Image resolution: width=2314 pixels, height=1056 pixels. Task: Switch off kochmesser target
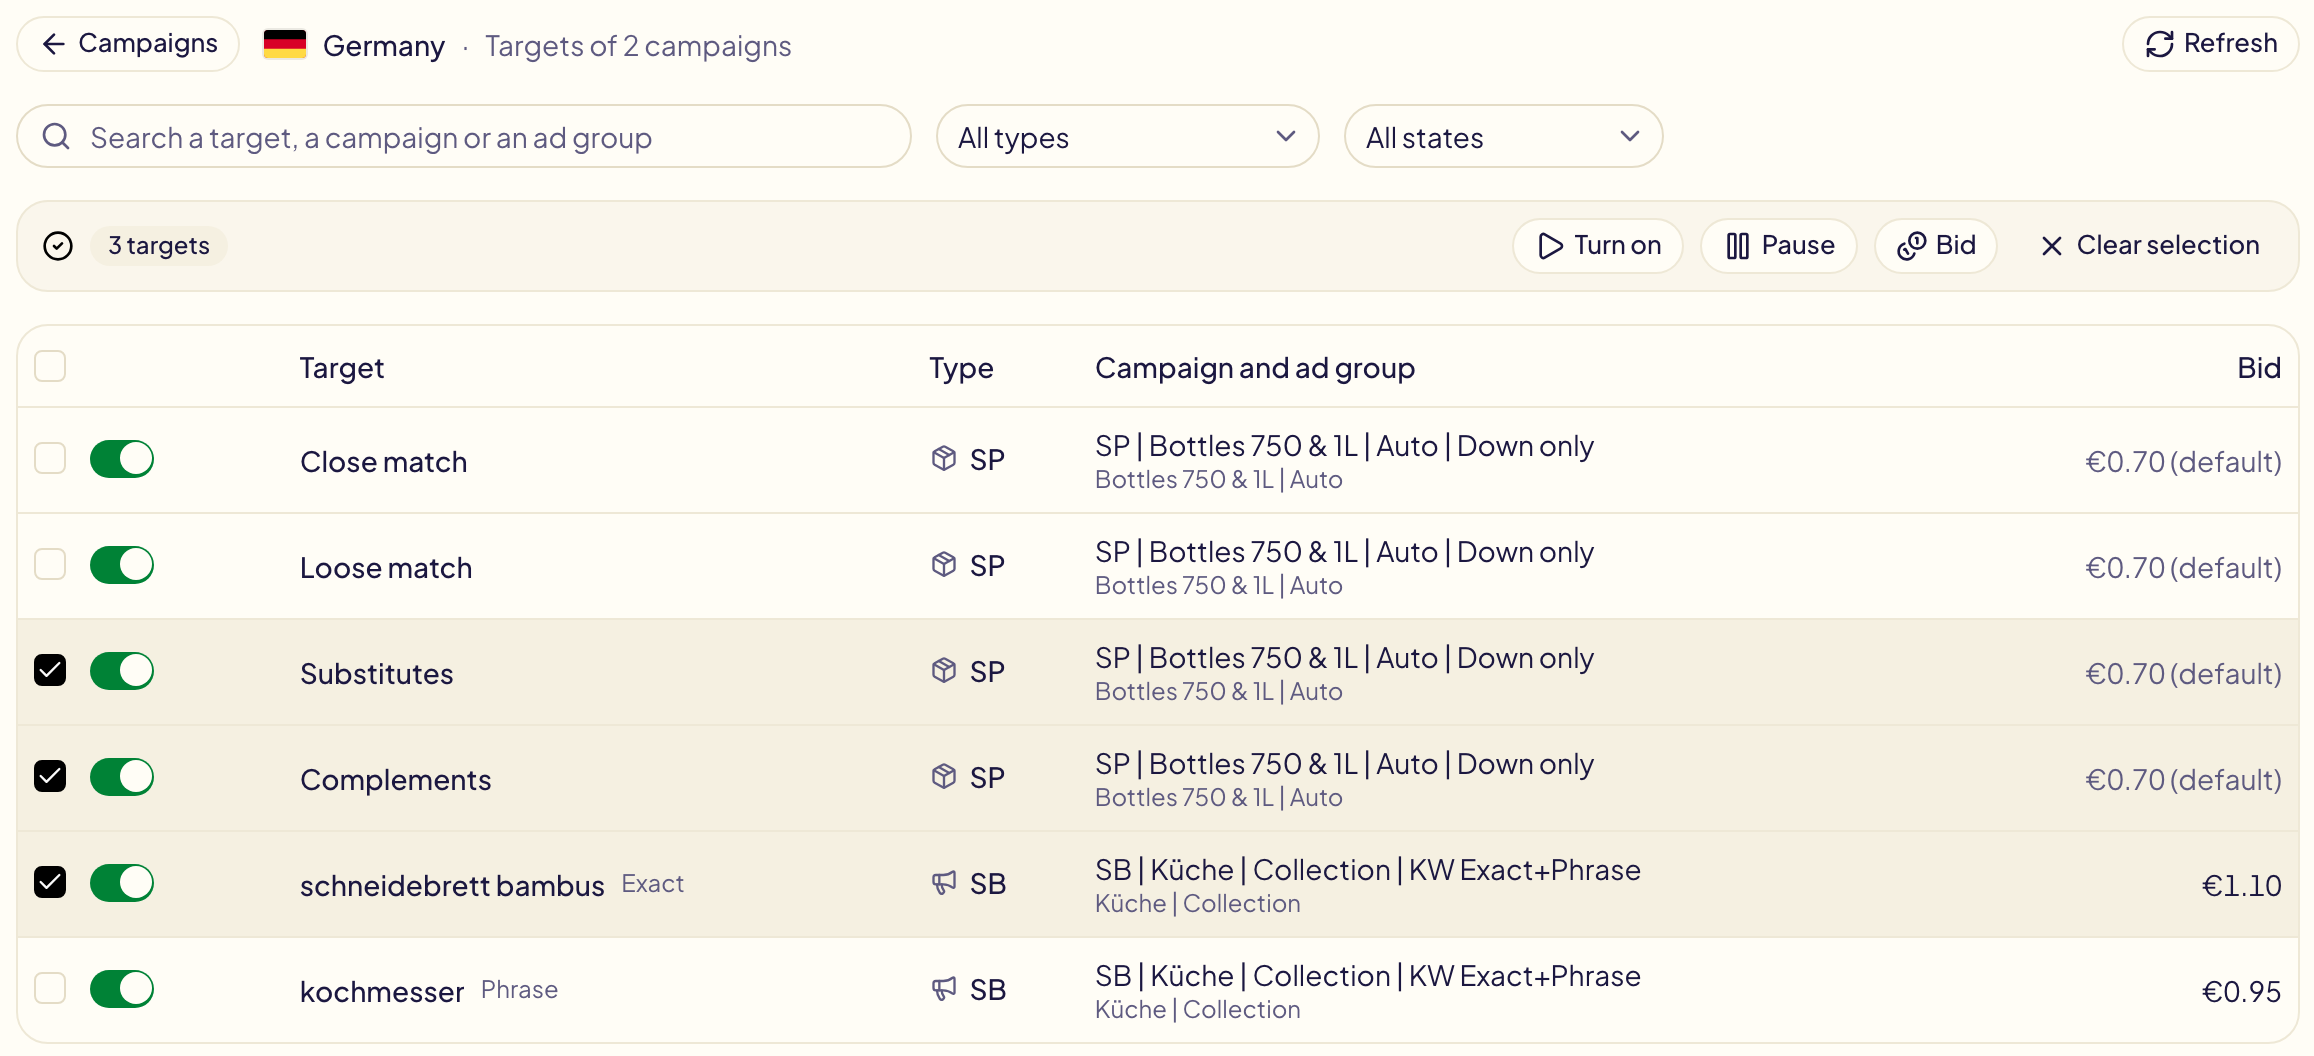[x=122, y=989]
